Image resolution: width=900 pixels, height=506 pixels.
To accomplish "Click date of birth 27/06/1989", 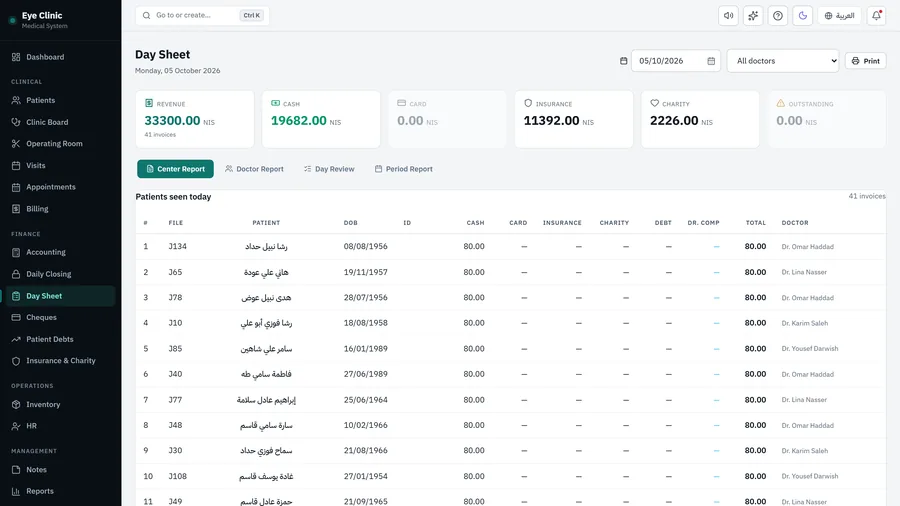I will pos(366,374).
